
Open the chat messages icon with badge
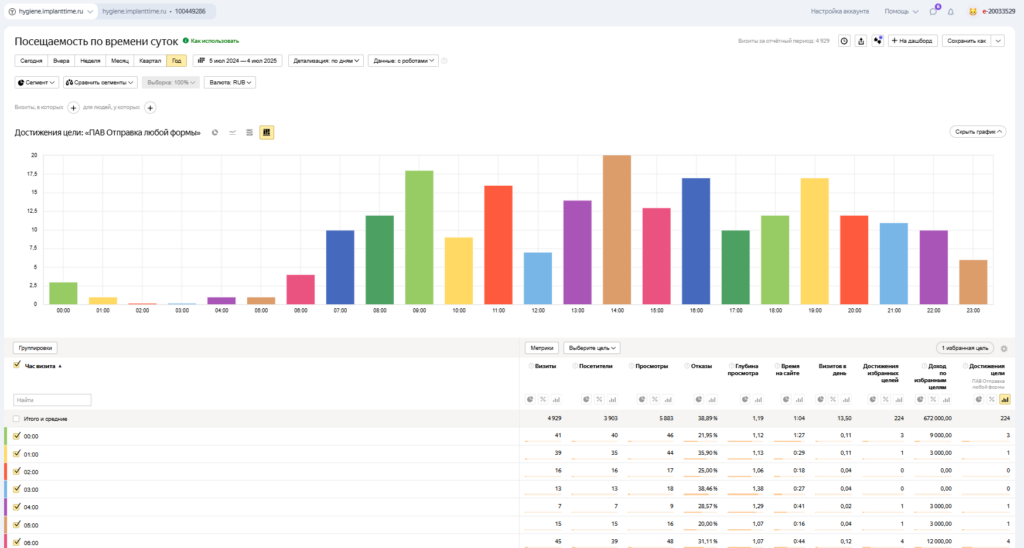933,12
